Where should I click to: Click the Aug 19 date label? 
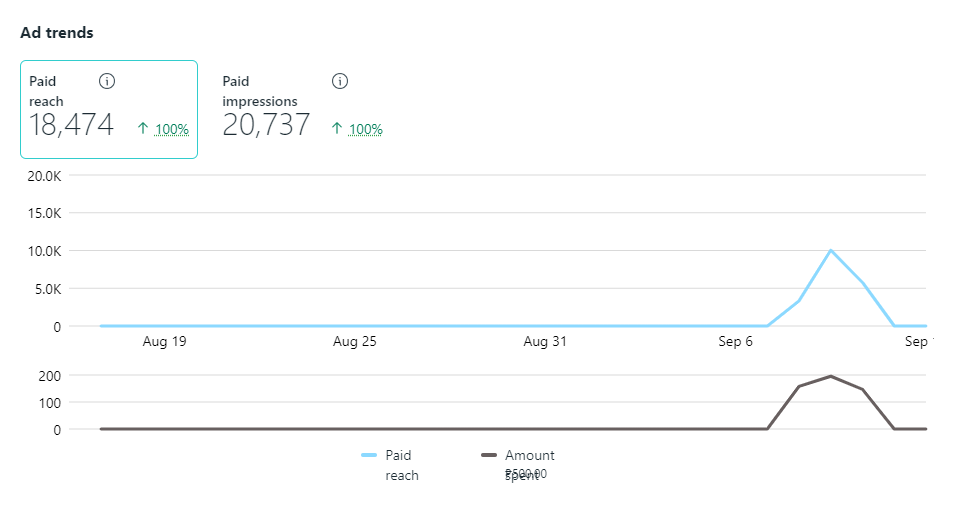pyautogui.click(x=165, y=342)
